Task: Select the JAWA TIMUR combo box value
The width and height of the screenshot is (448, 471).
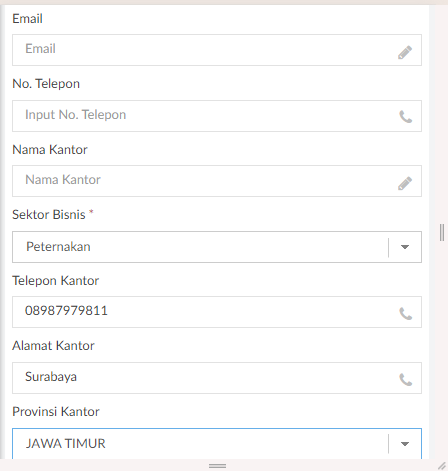Action: click(200, 444)
